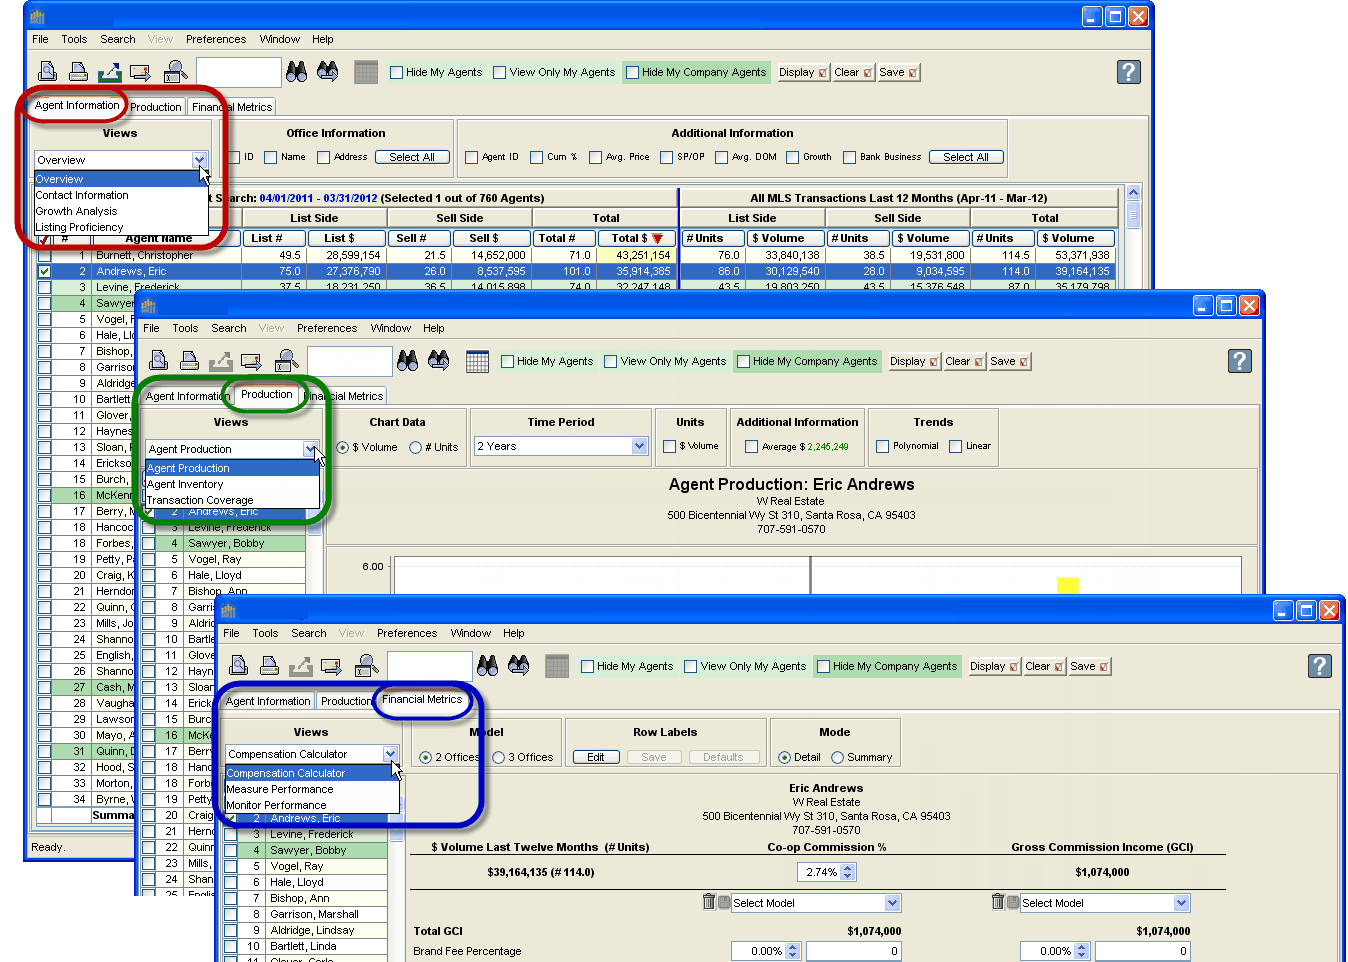Open Tools menu in Agent Information window
The width and height of the screenshot is (1348, 962).
(x=74, y=39)
